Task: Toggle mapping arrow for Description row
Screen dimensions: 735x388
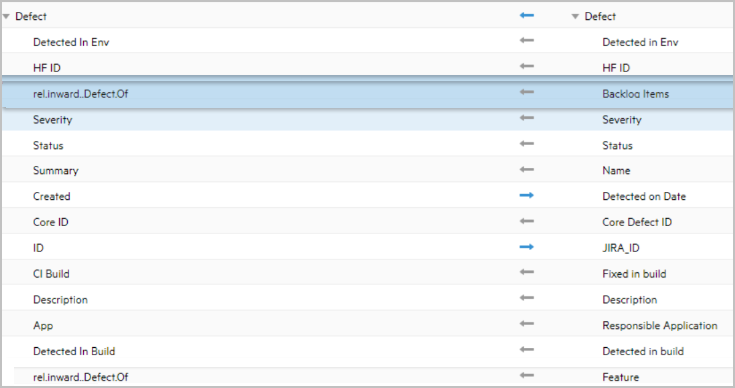Action: (x=527, y=298)
